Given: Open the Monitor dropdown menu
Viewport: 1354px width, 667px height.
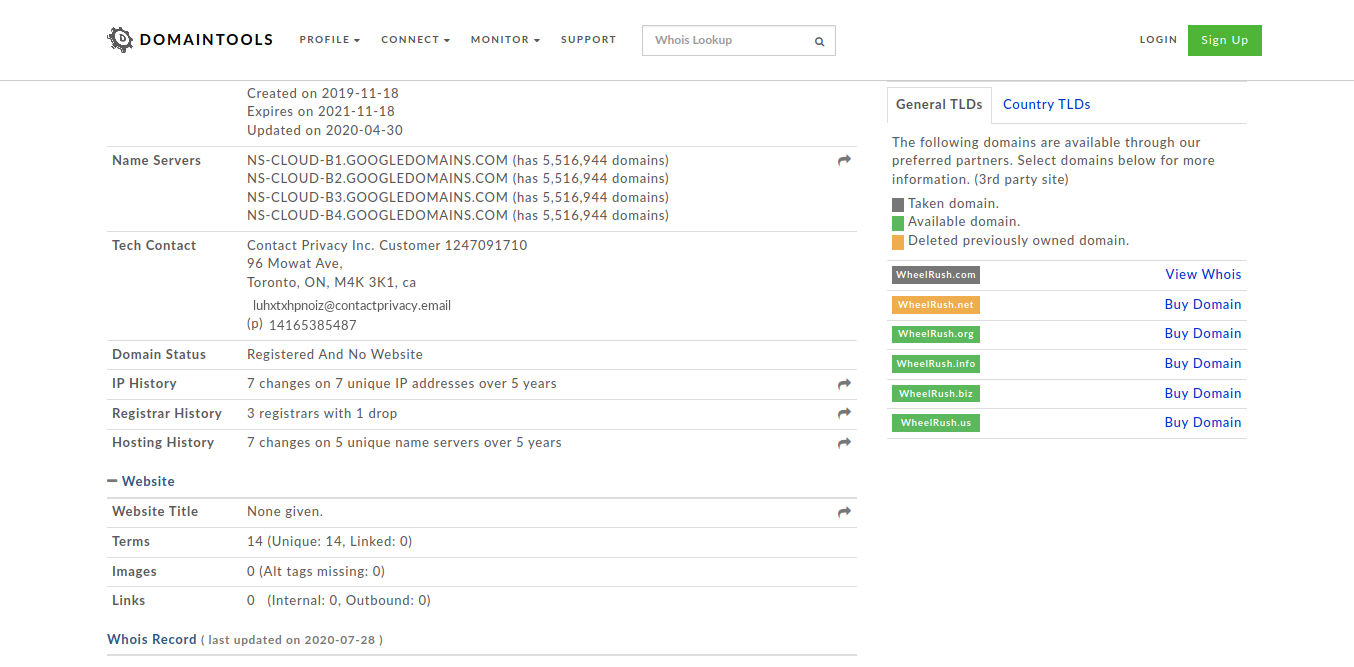Looking at the screenshot, I should [x=505, y=40].
